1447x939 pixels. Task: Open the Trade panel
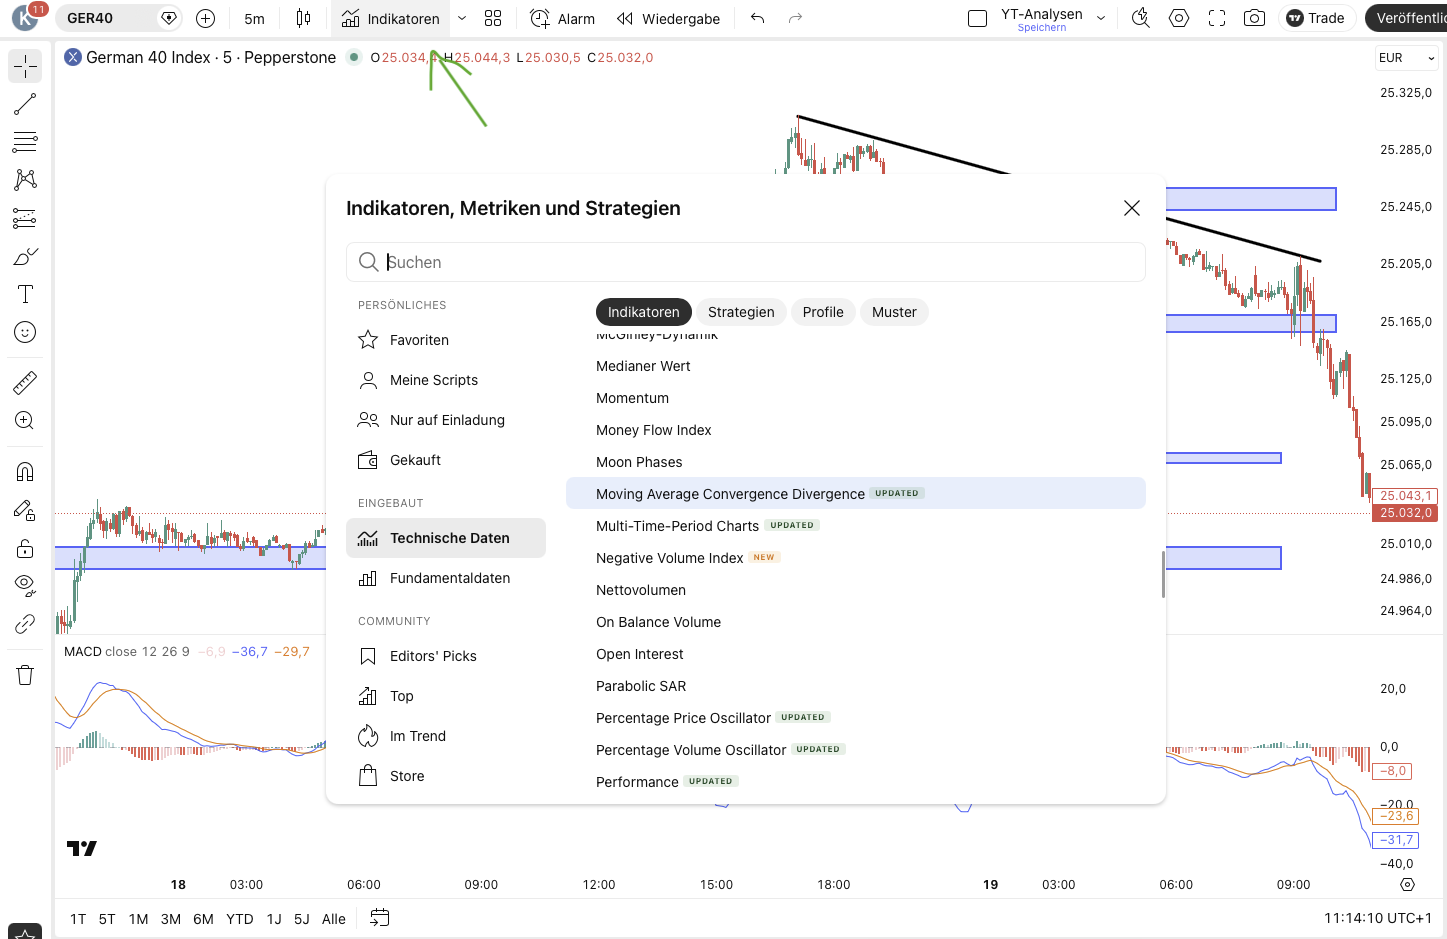pos(1316,18)
